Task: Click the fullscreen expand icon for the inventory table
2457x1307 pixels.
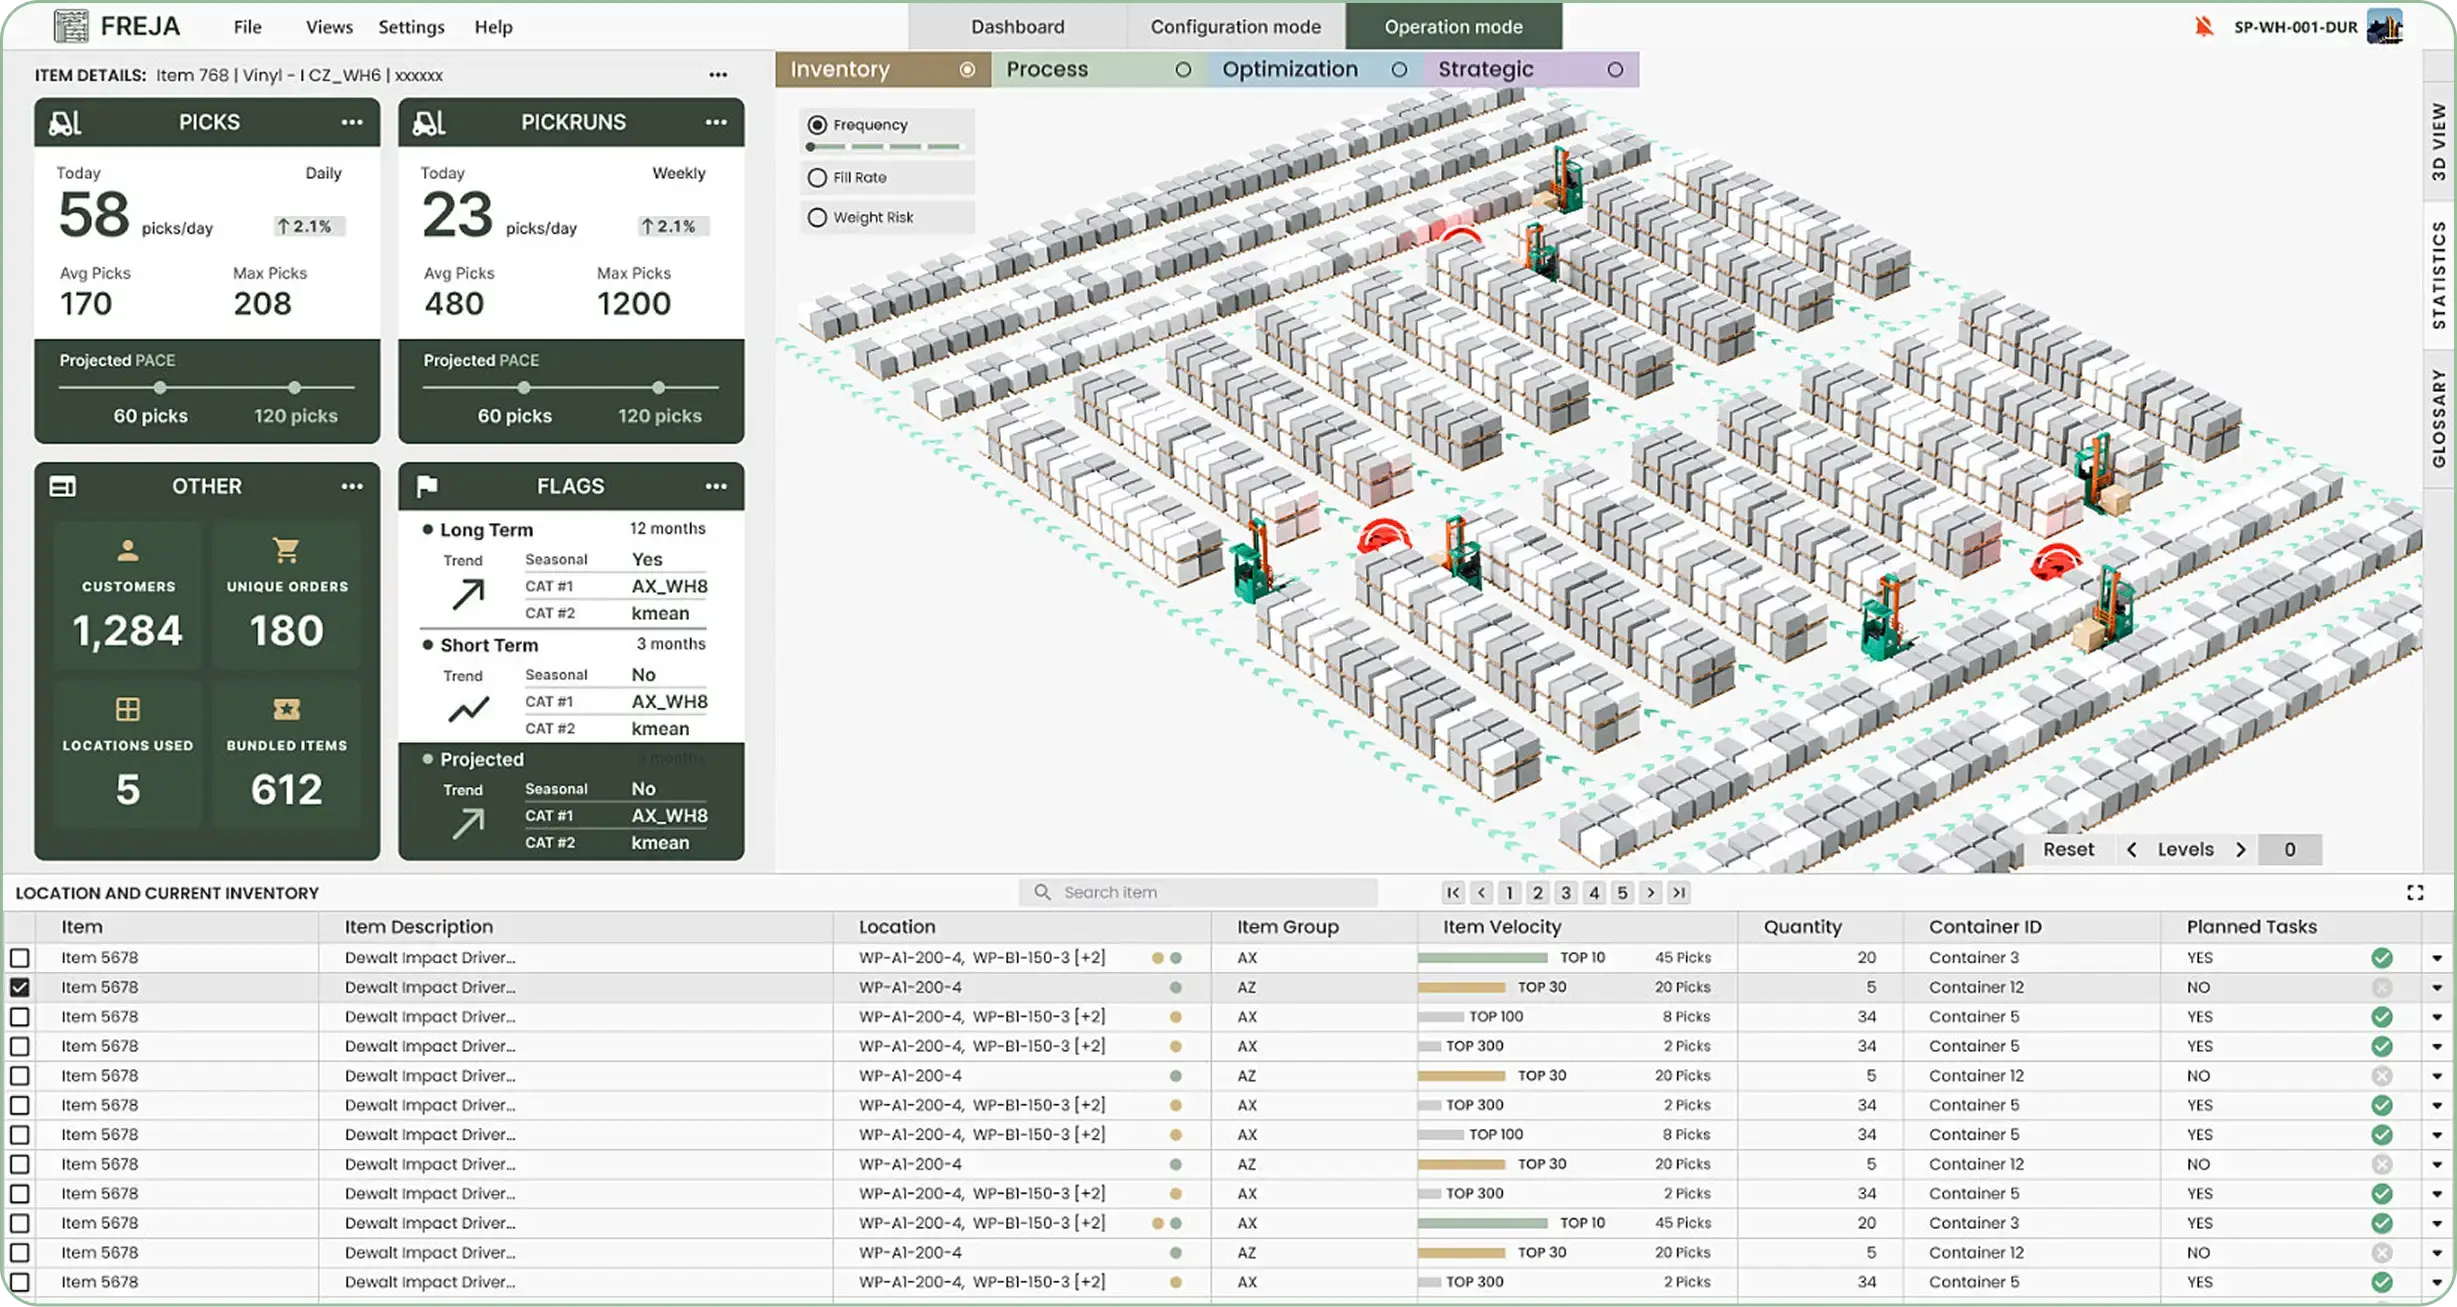Action: point(2415,893)
